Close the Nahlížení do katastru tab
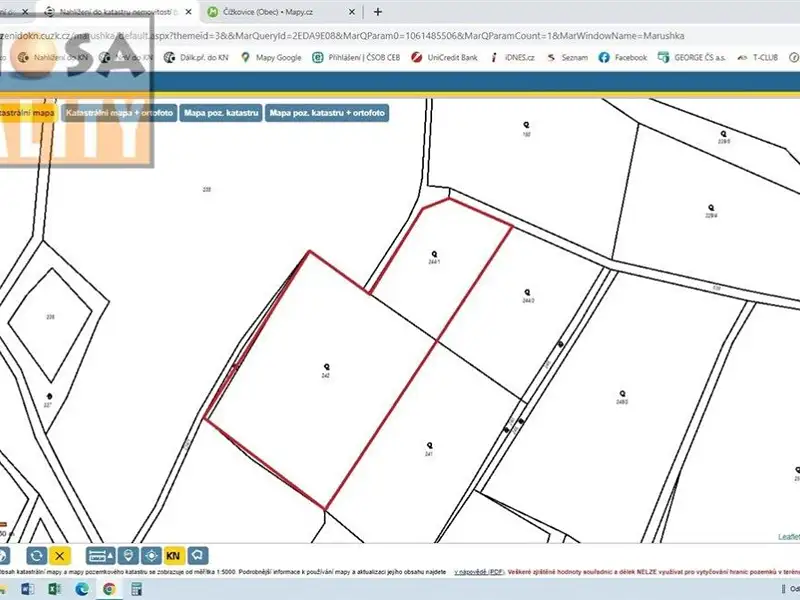The width and height of the screenshot is (800, 600). coord(188,12)
